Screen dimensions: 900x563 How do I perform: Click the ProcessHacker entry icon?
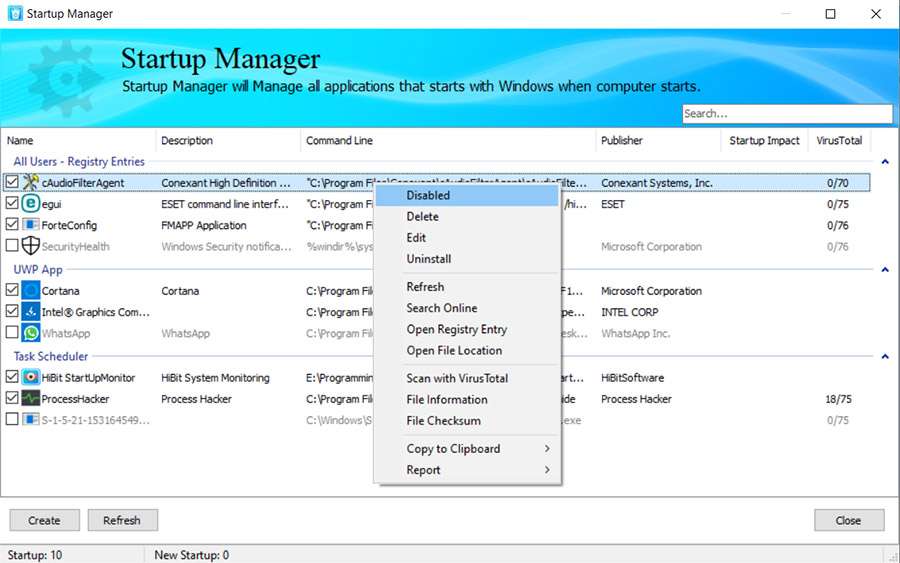point(30,399)
